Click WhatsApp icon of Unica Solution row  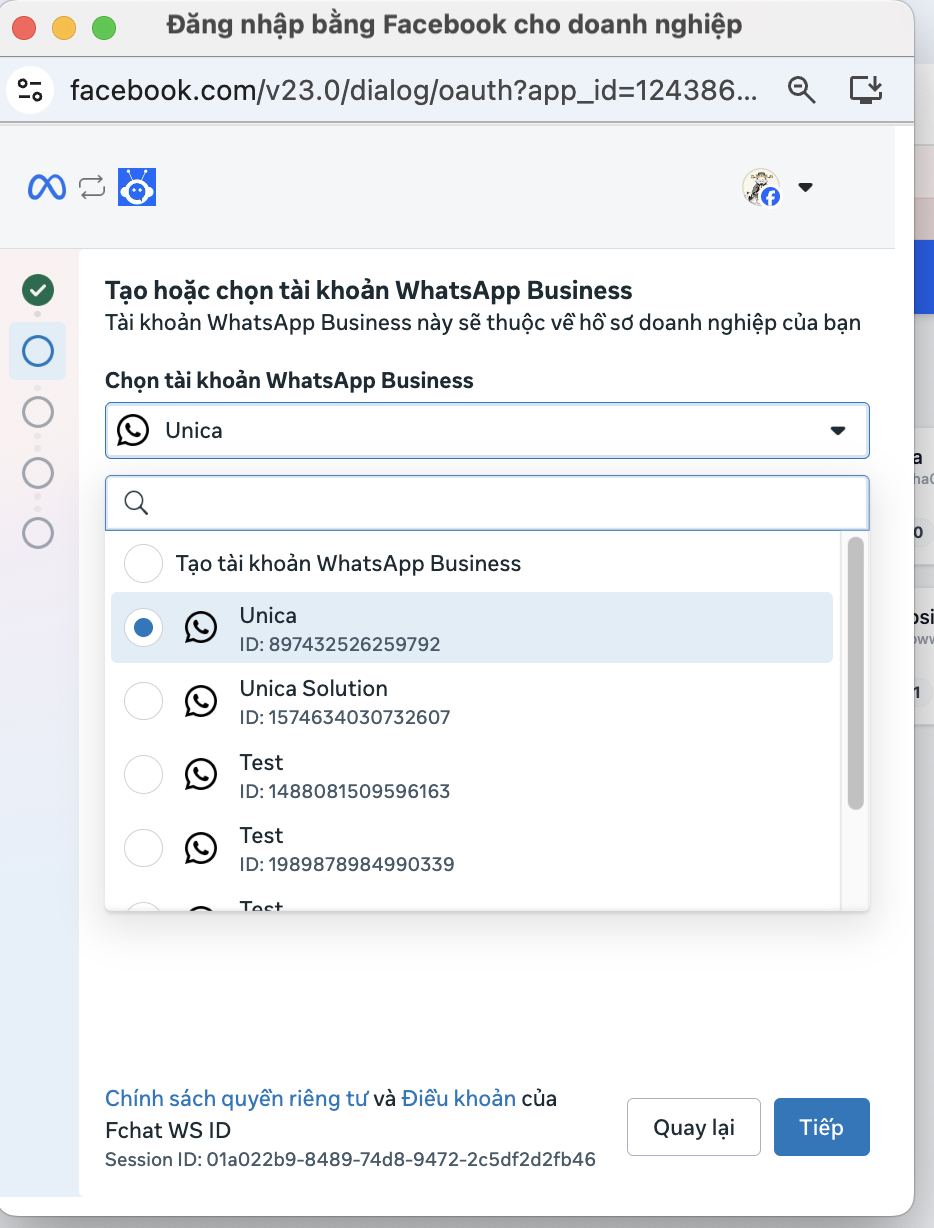[201, 701]
